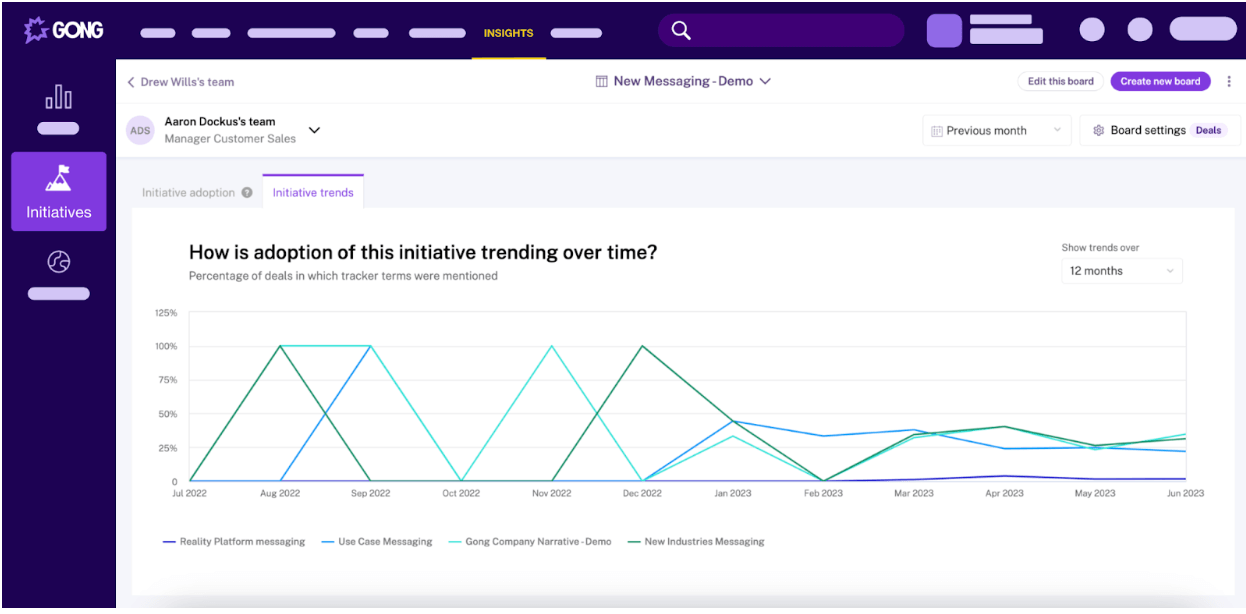Screen dimensions: 1246x614
Task: Open Board settings
Action: 1160,130
